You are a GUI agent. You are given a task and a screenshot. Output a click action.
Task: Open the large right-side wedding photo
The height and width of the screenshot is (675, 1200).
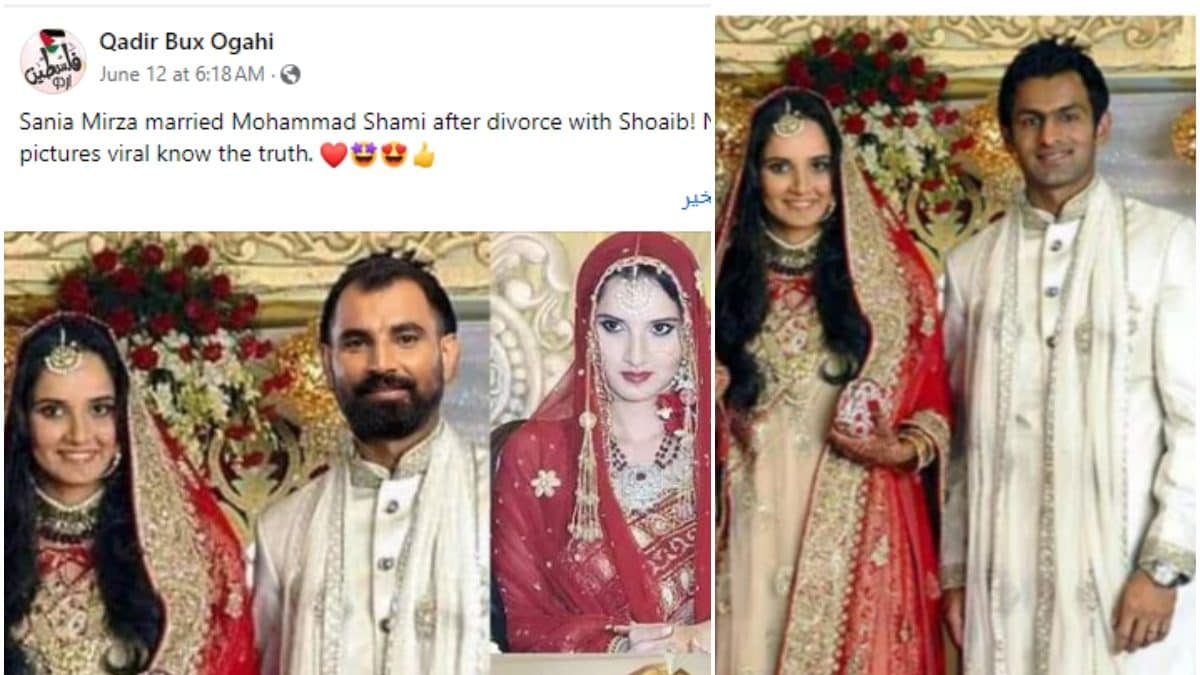956,345
